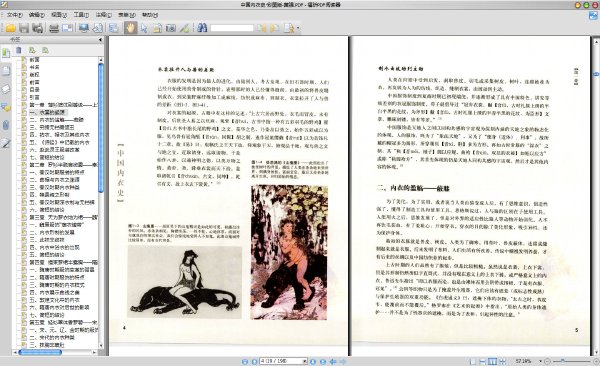
Task: Open the Attachments paperclip panel icon
Action: click(6, 125)
